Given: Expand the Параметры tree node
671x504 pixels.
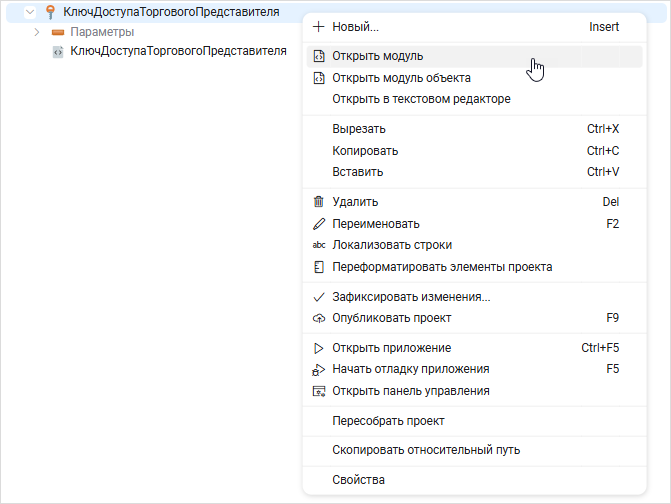Looking at the screenshot, I should (x=37, y=32).
